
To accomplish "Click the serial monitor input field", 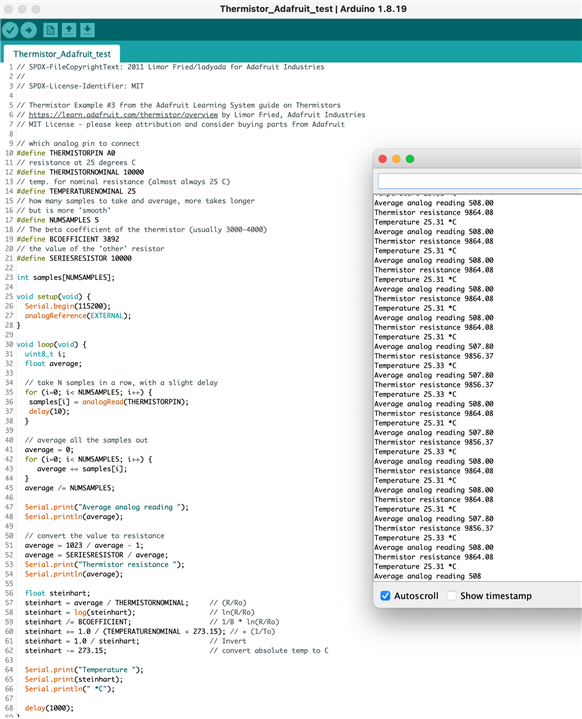I will pos(480,181).
